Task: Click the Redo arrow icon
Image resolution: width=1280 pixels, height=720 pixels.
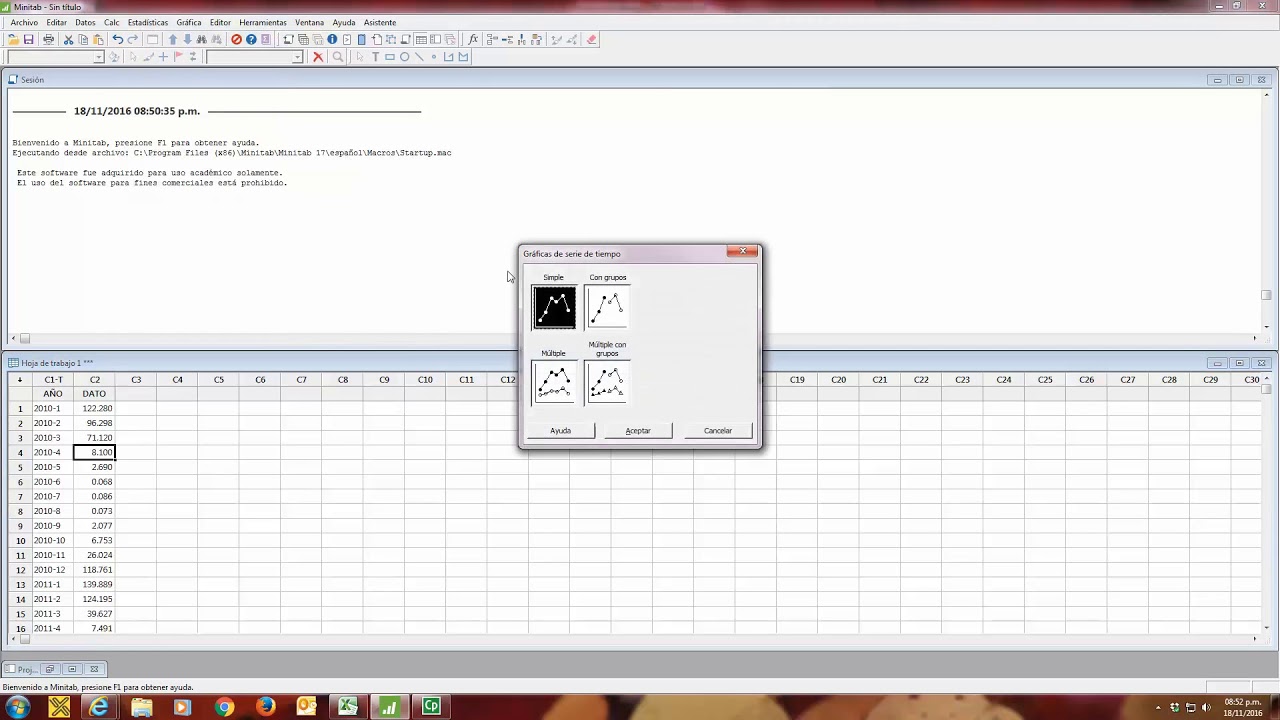Action: pyautogui.click(x=132, y=40)
